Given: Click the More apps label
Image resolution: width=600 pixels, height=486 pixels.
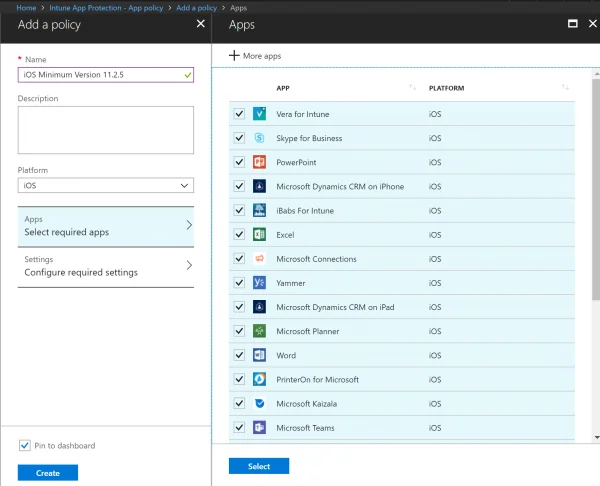Looking at the screenshot, I should point(262,56).
